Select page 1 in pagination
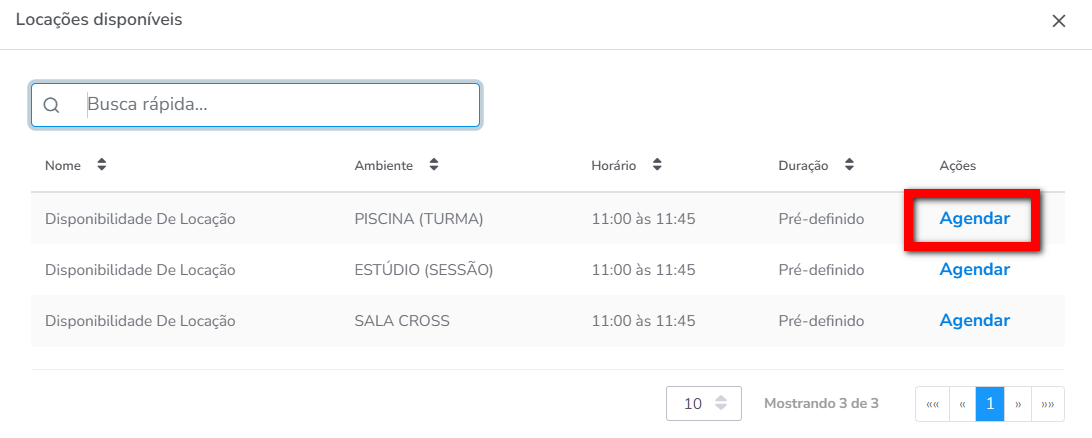This screenshot has height=438, width=1092. pyautogui.click(x=990, y=404)
